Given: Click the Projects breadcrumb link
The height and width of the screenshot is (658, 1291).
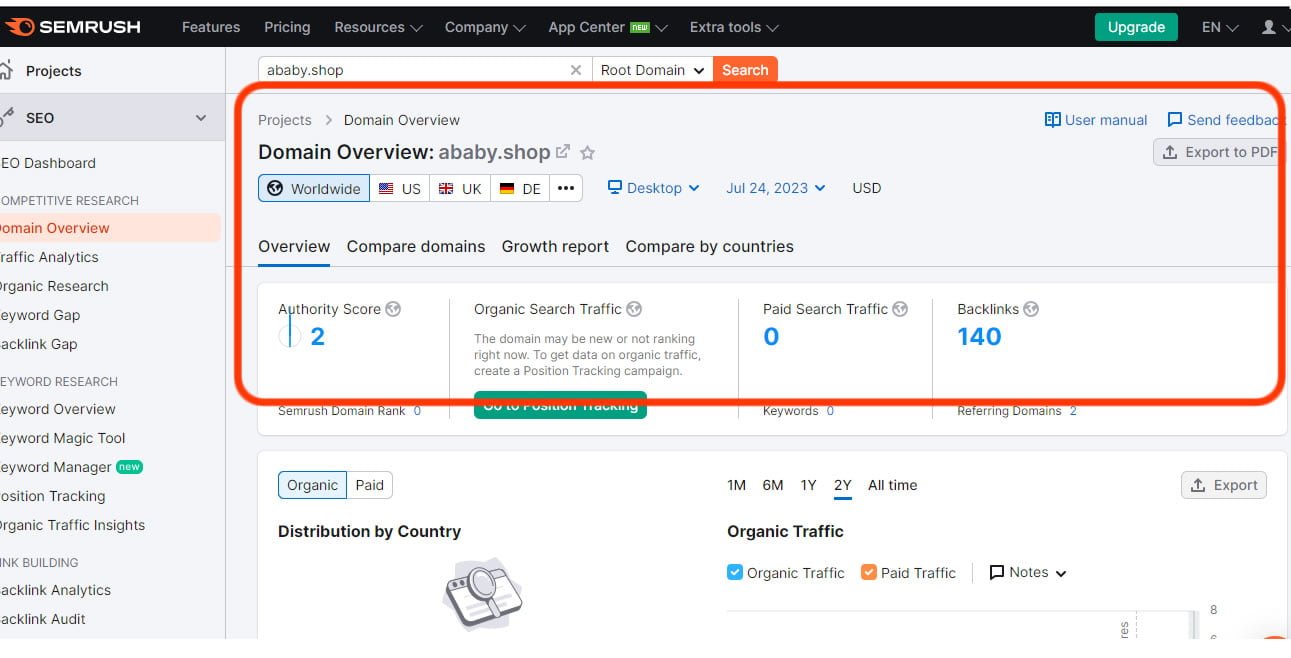Looking at the screenshot, I should click(x=285, y=120).
